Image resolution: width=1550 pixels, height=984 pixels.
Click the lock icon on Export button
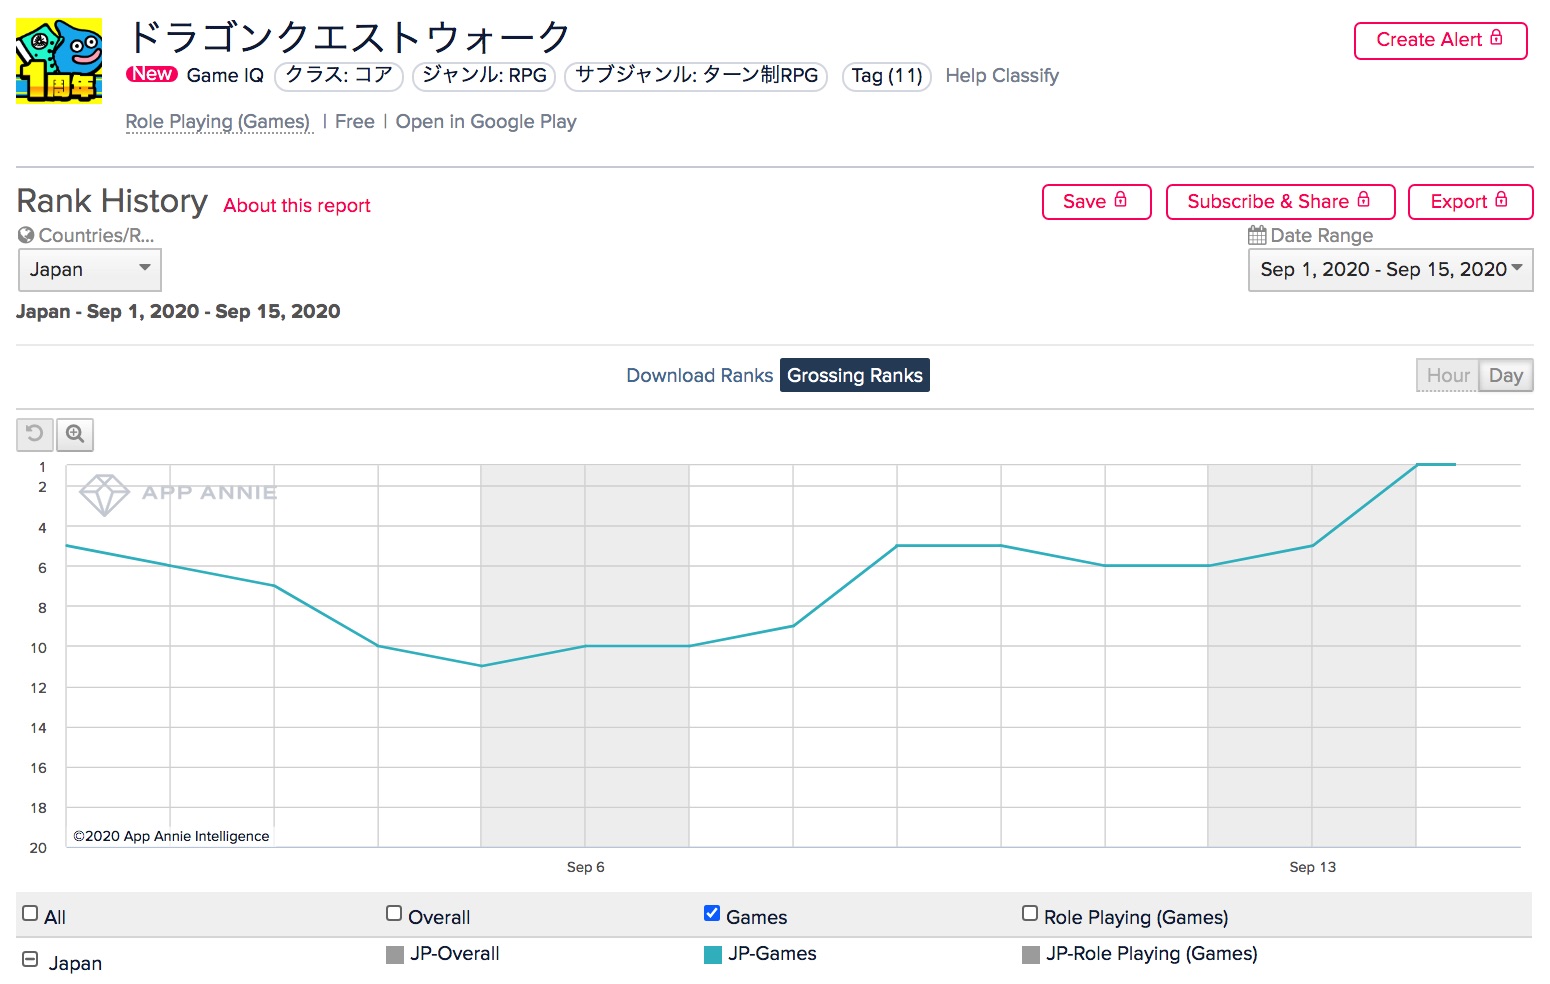click(1500, 200)
